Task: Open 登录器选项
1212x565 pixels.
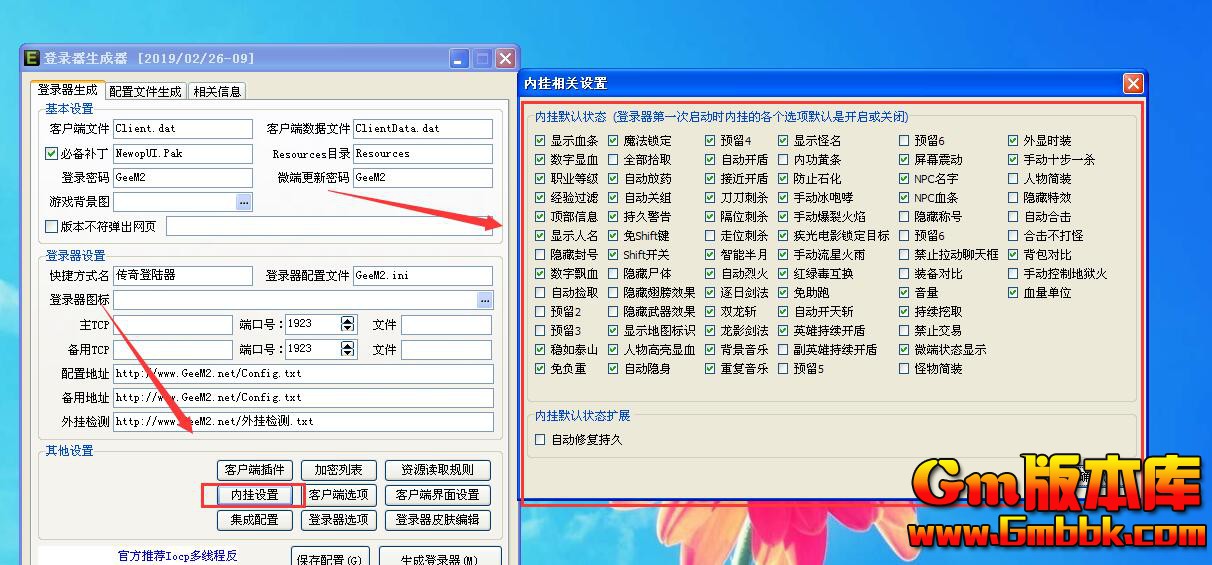Action: (x=338, y=520)
